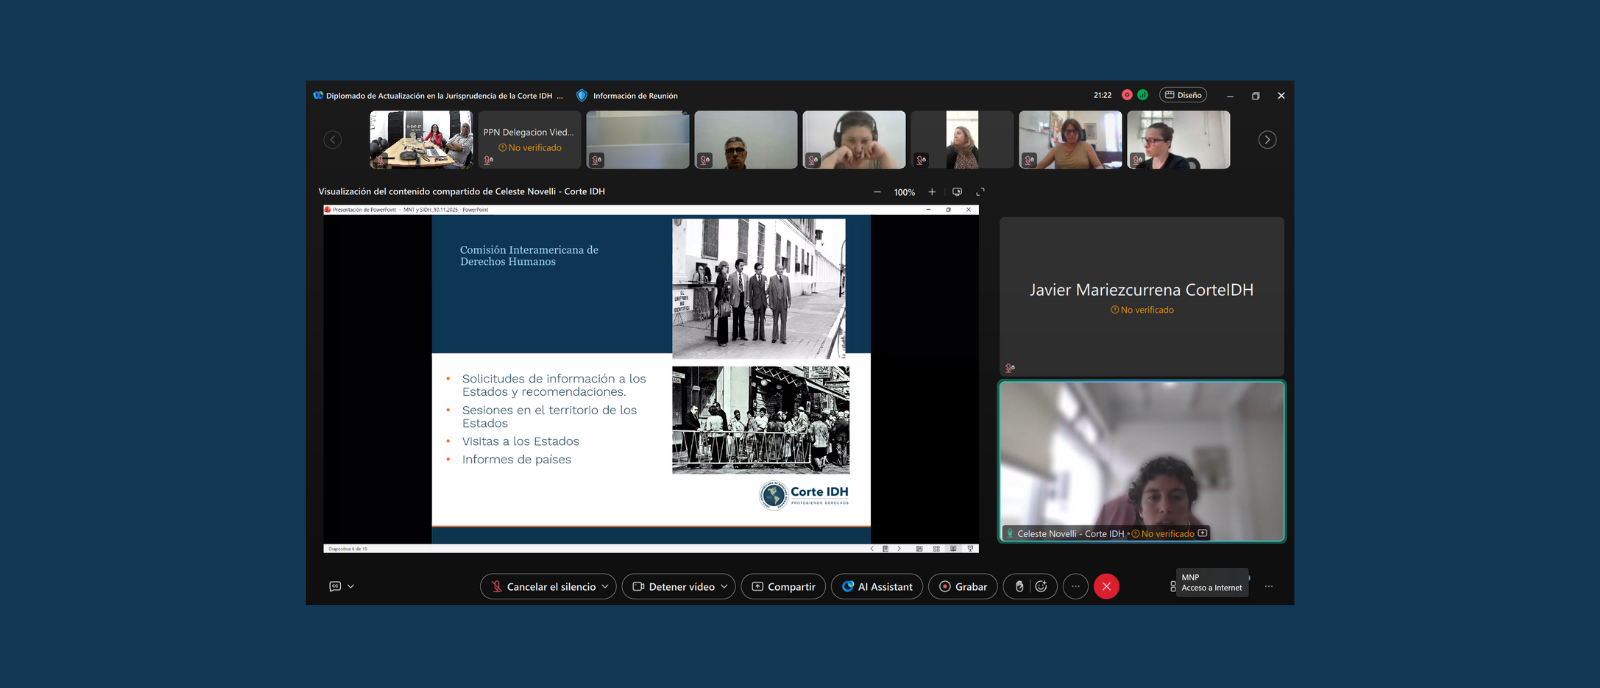Expand the closed captions options chevron
The height and width of the screenshot is (688, 1600).
coord(351,587)
